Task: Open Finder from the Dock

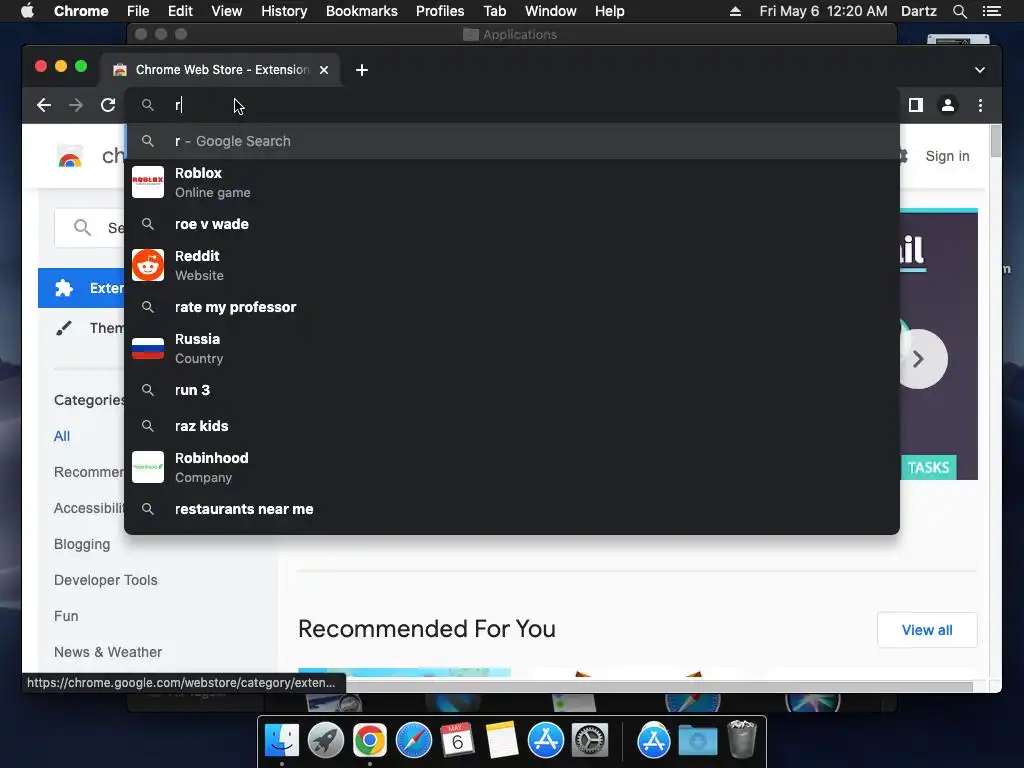Action: pos(282,741)
